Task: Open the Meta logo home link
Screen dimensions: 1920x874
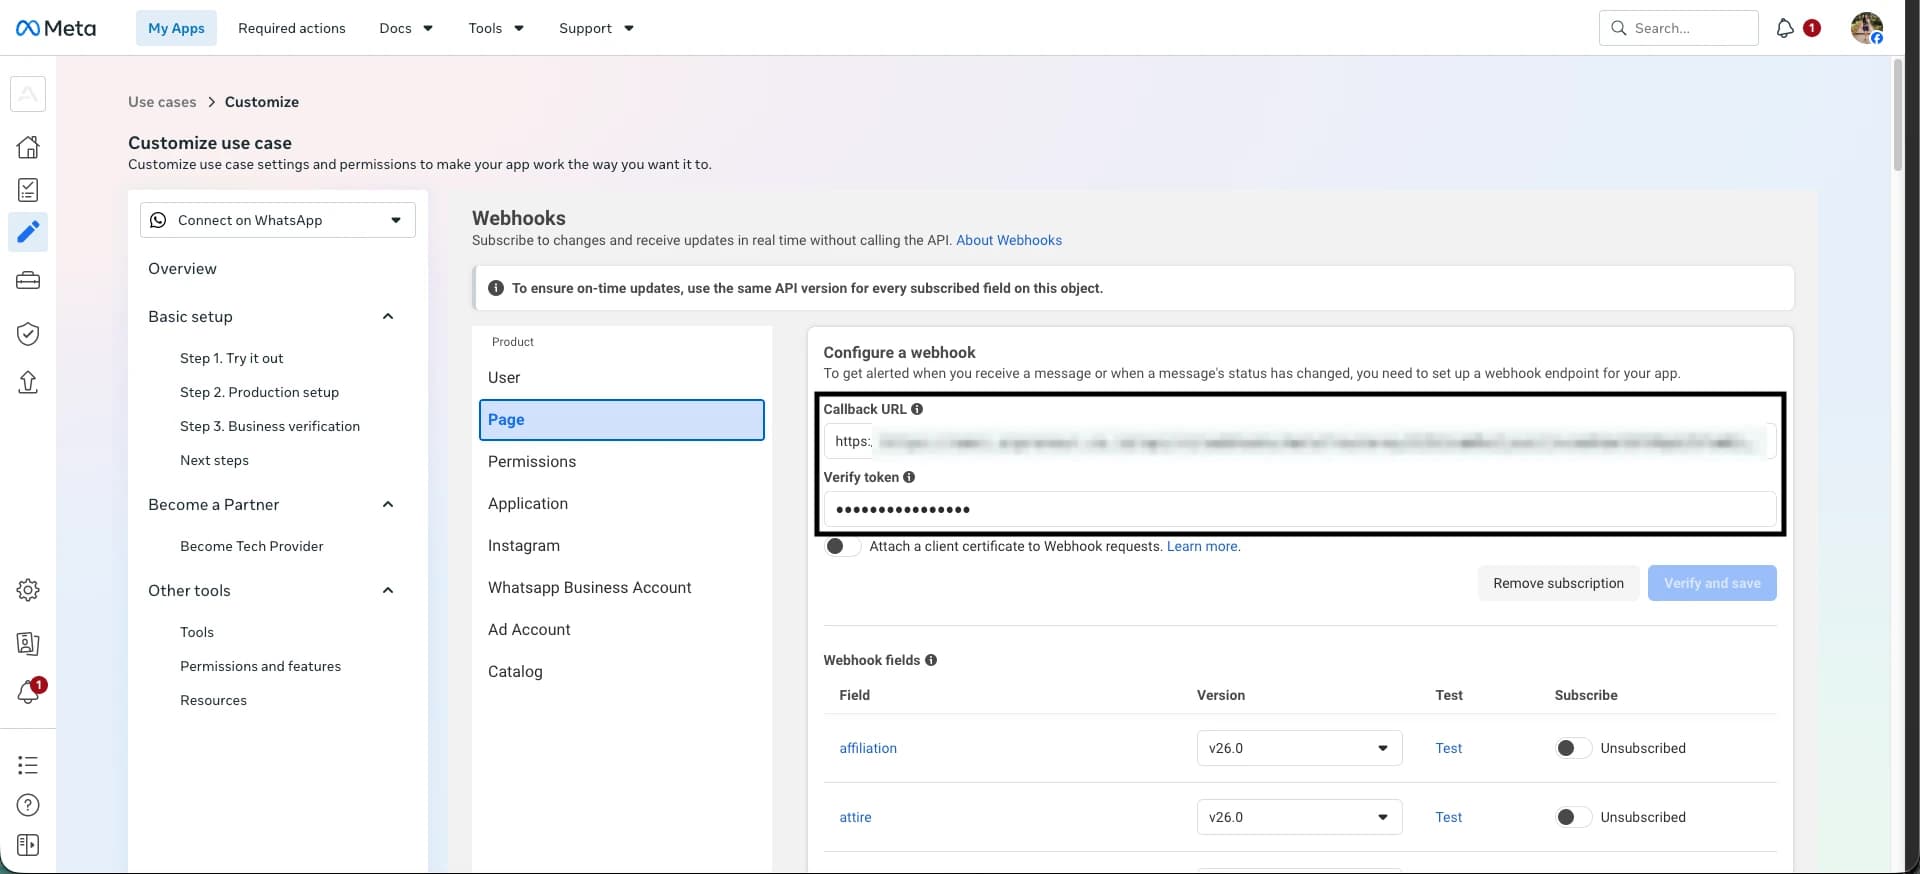Action: pyautogui.click(x=56, y=28)
